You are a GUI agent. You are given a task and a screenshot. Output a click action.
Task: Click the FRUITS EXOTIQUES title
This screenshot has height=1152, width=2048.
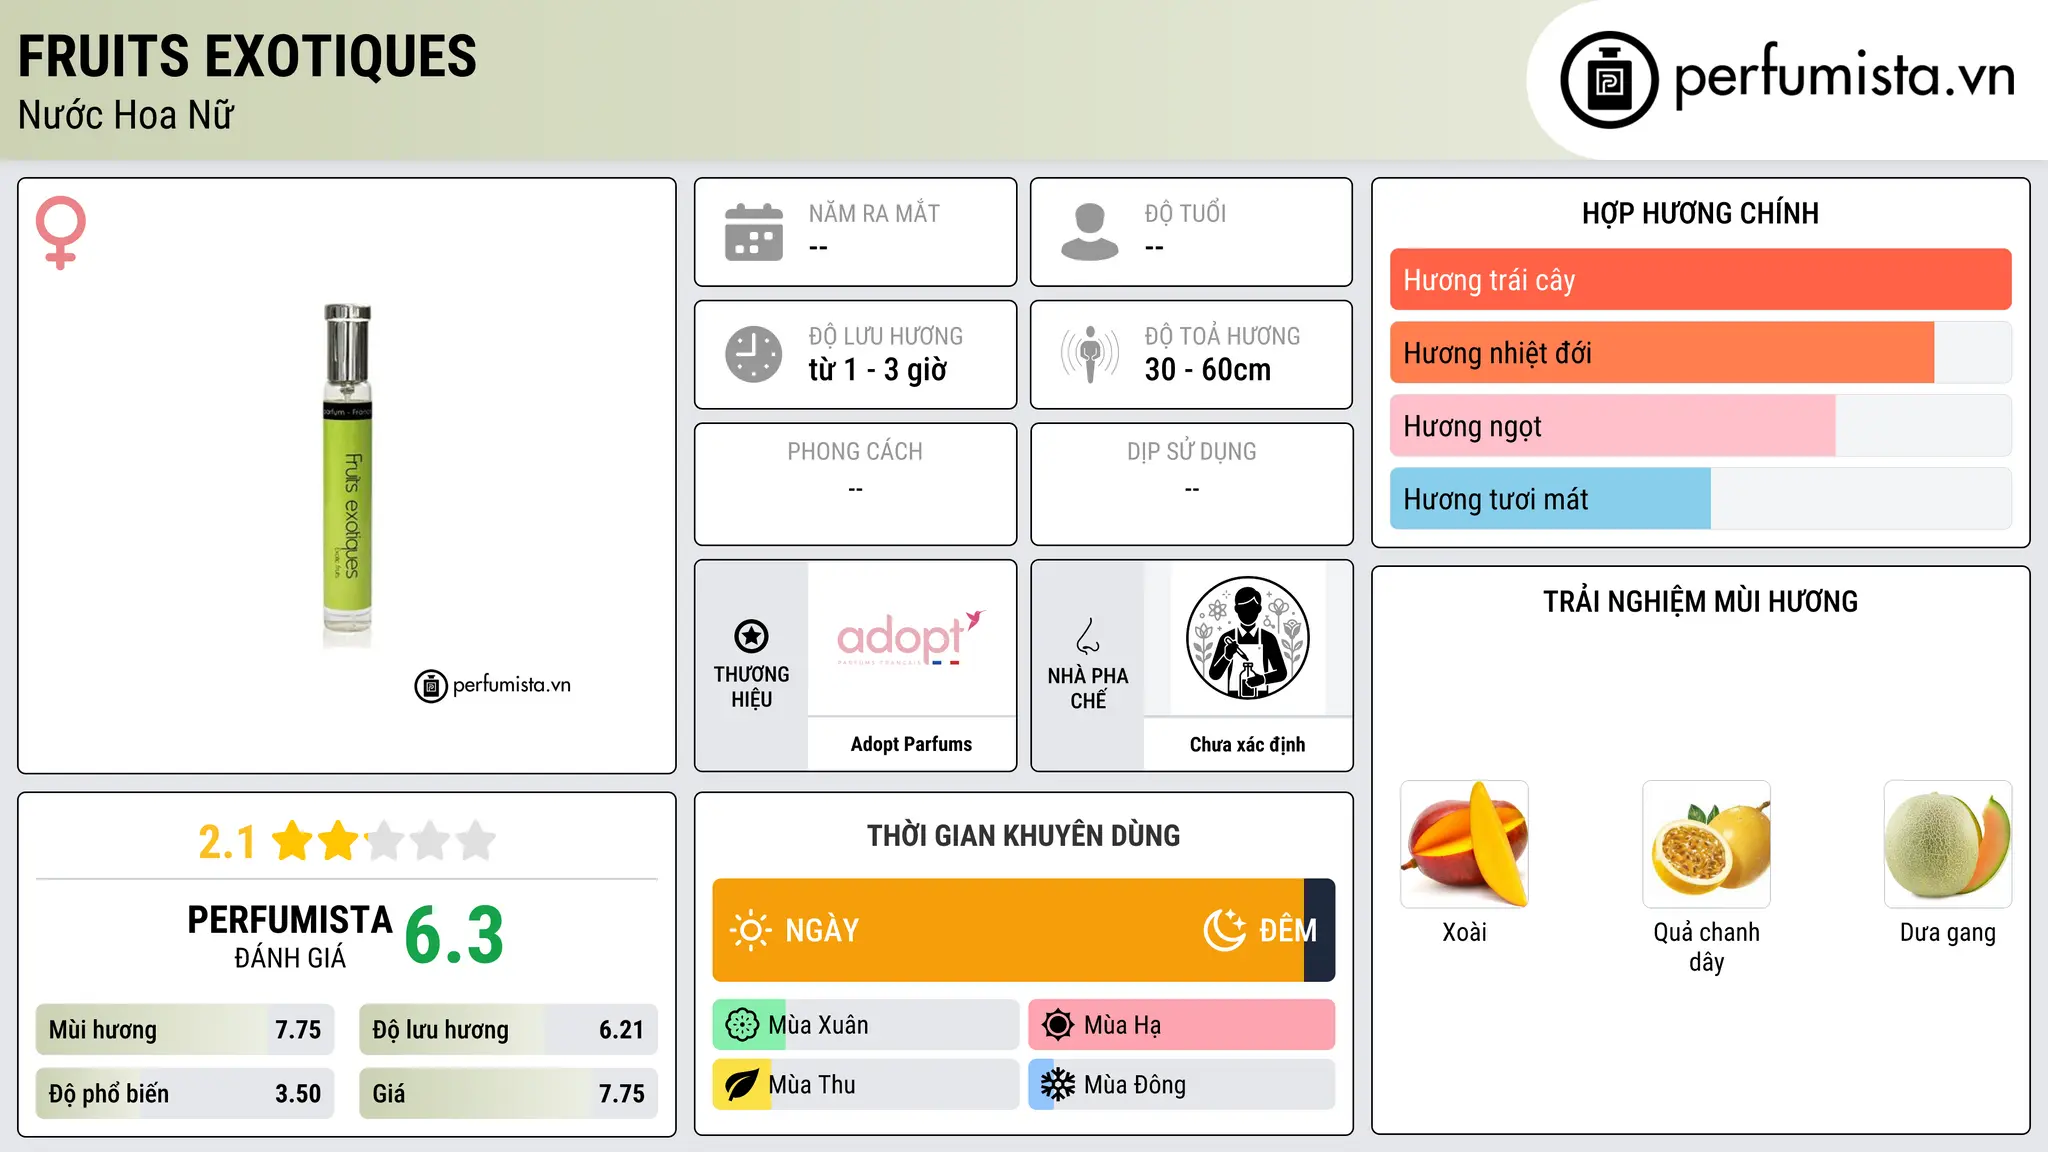247,56
